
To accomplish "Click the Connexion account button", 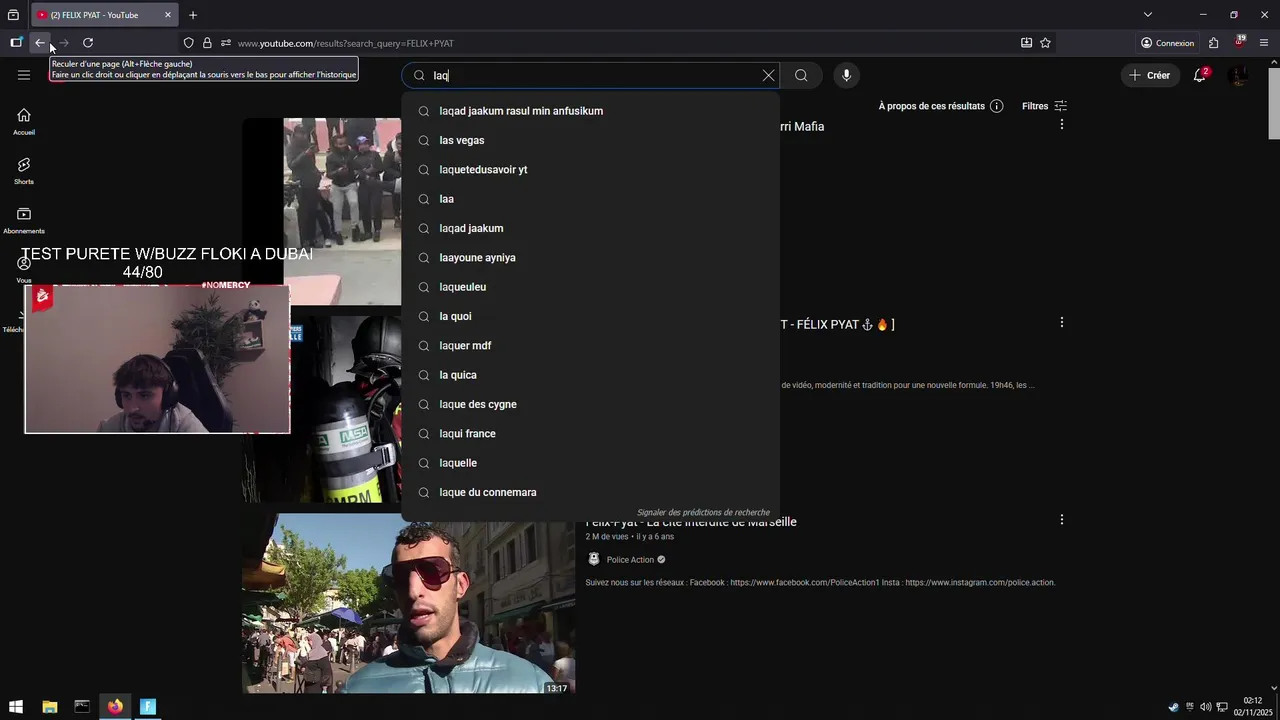I will click(x=1167, y=43).
